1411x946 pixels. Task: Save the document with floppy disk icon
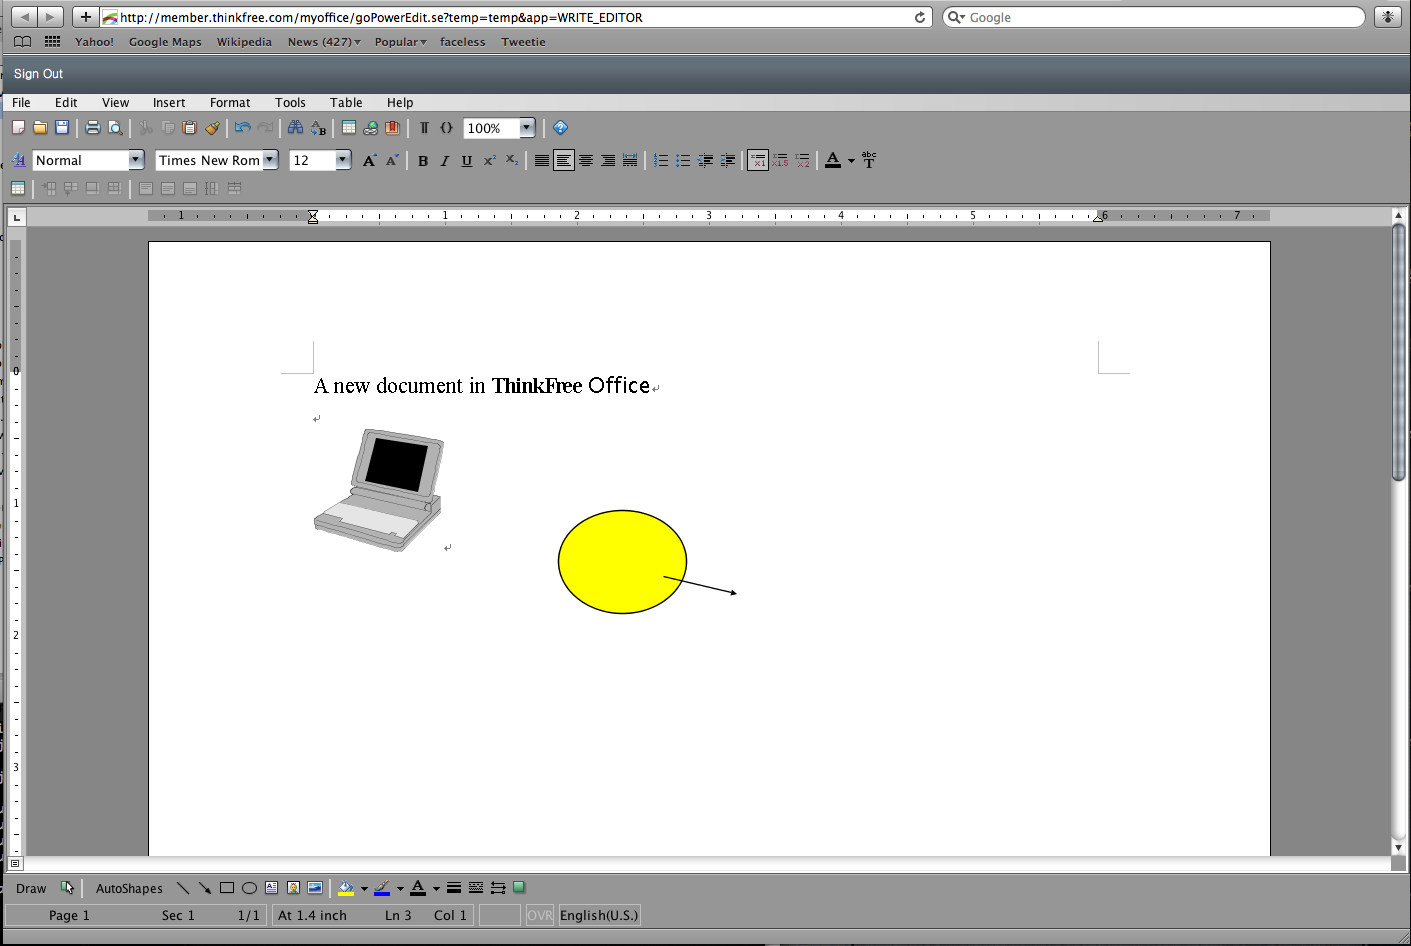click(62, 128)
